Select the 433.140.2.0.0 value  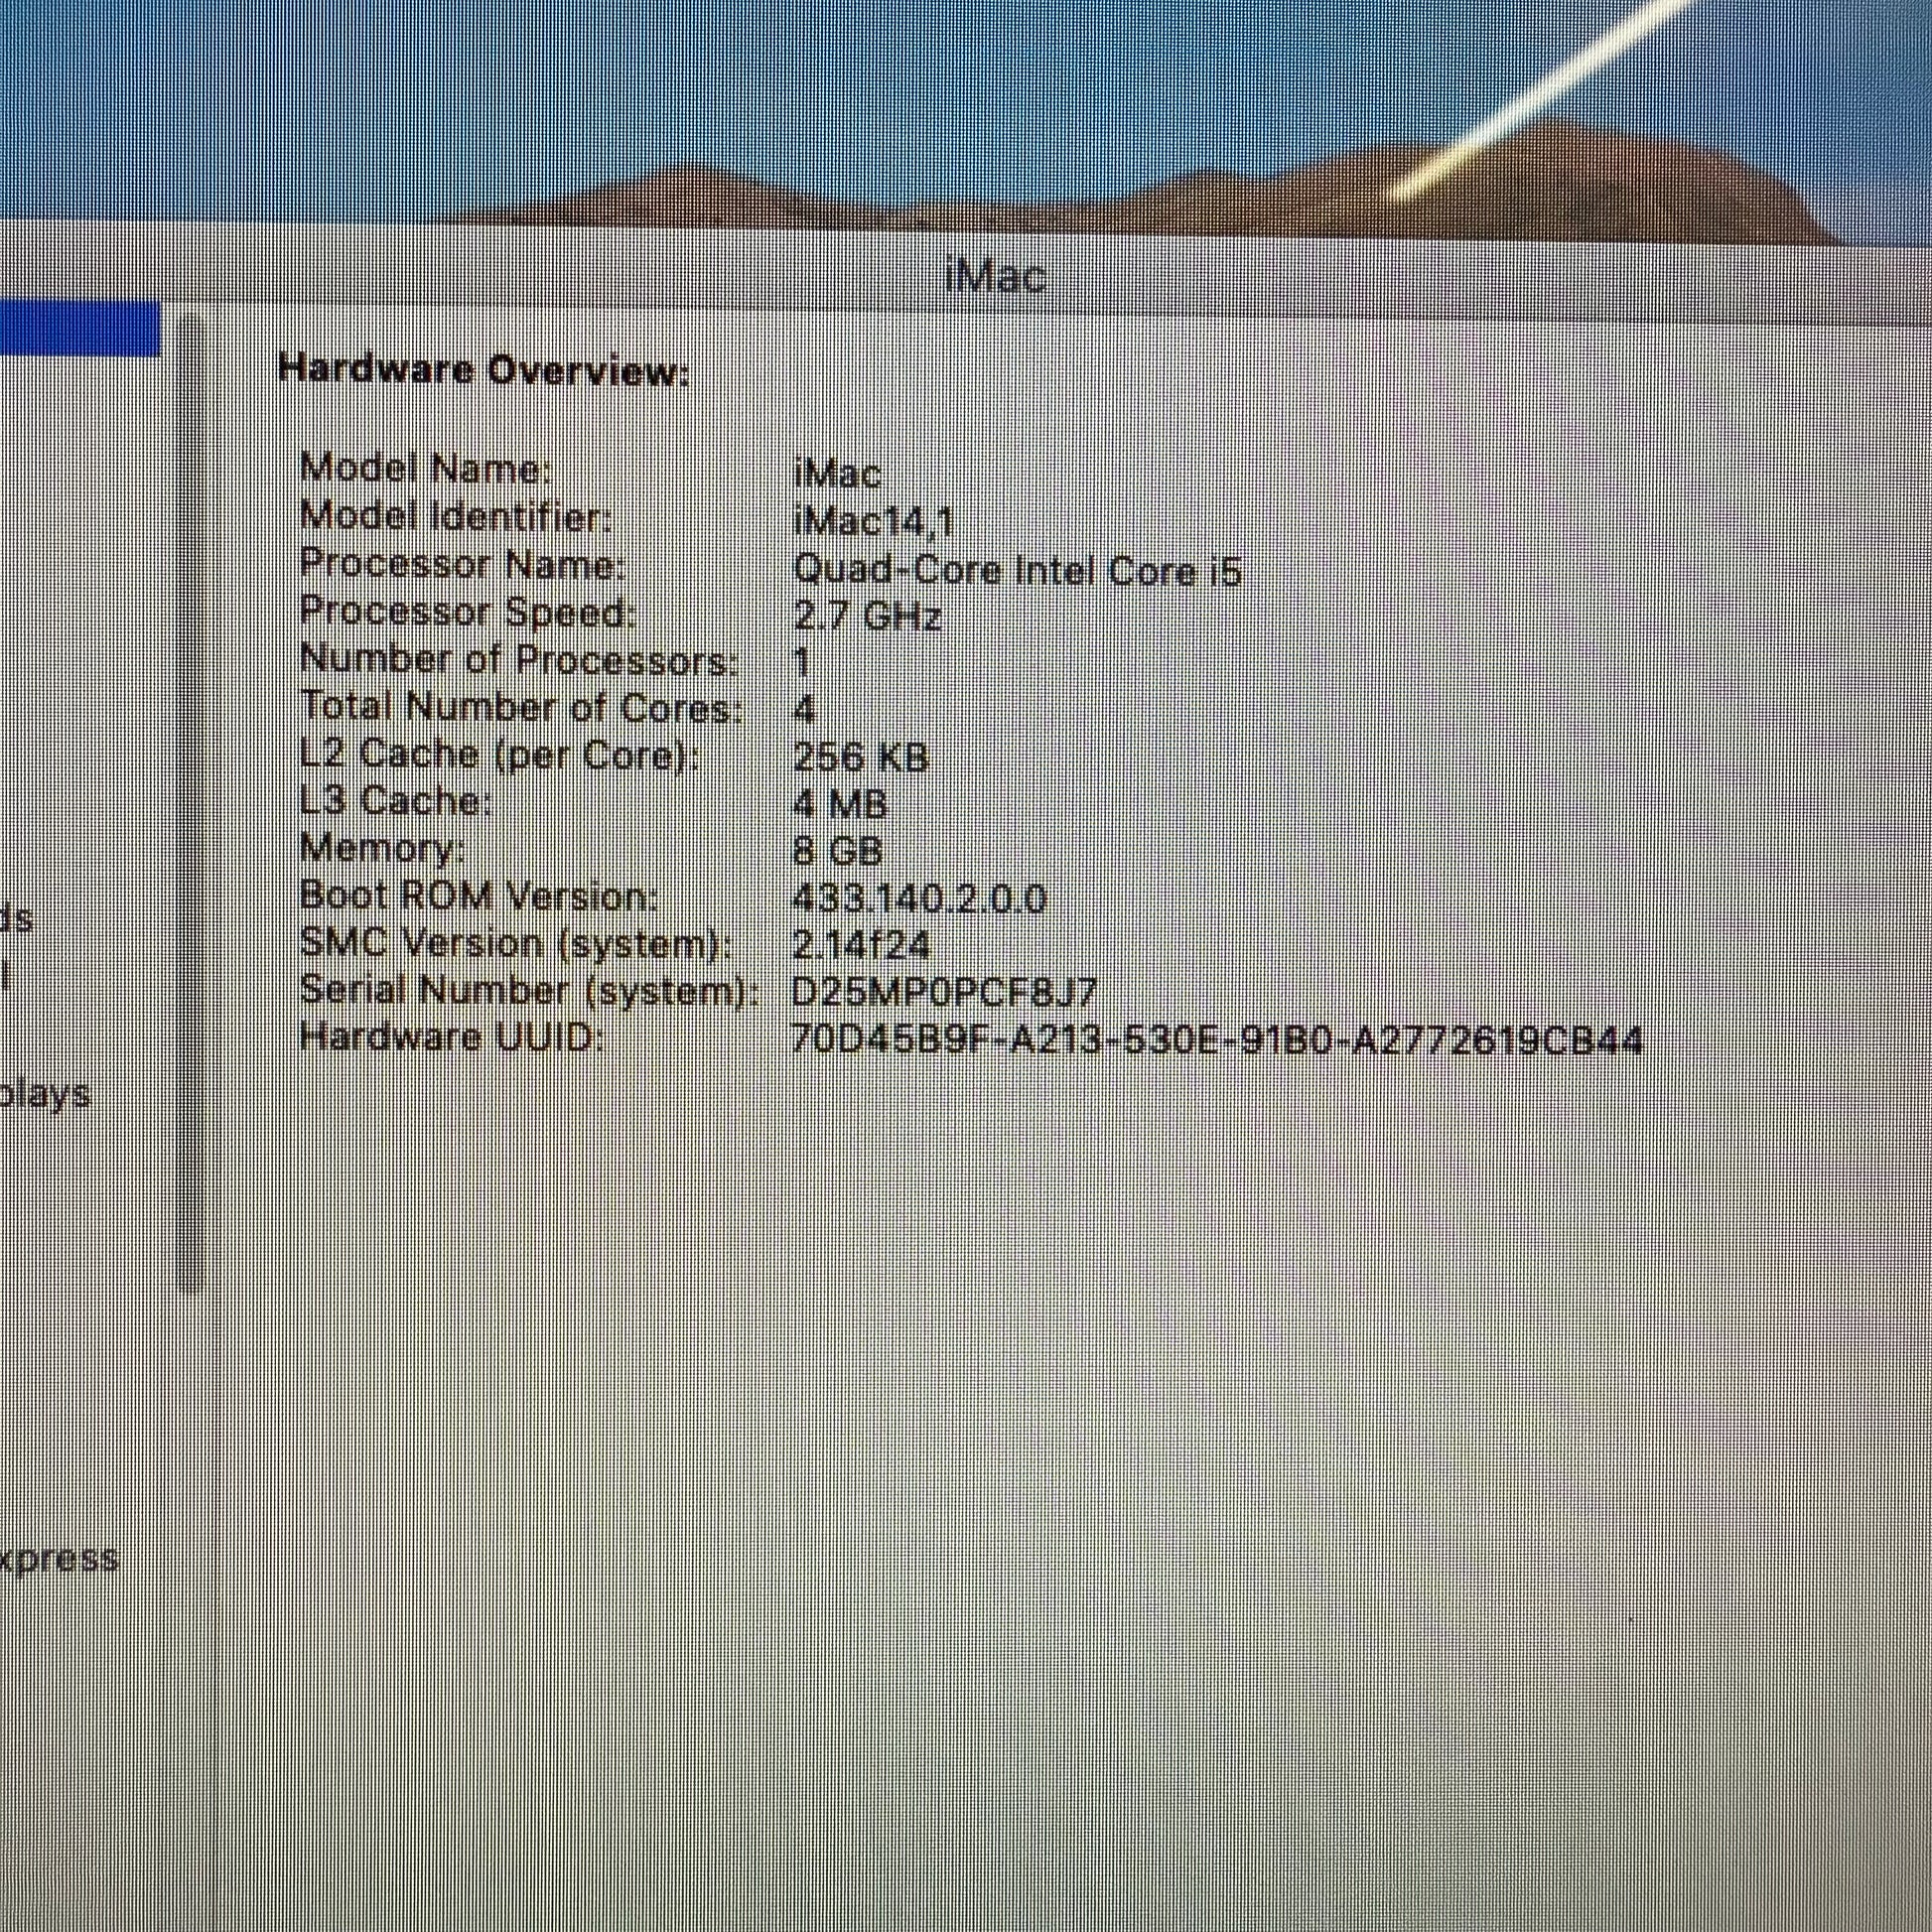click(919, 899)
